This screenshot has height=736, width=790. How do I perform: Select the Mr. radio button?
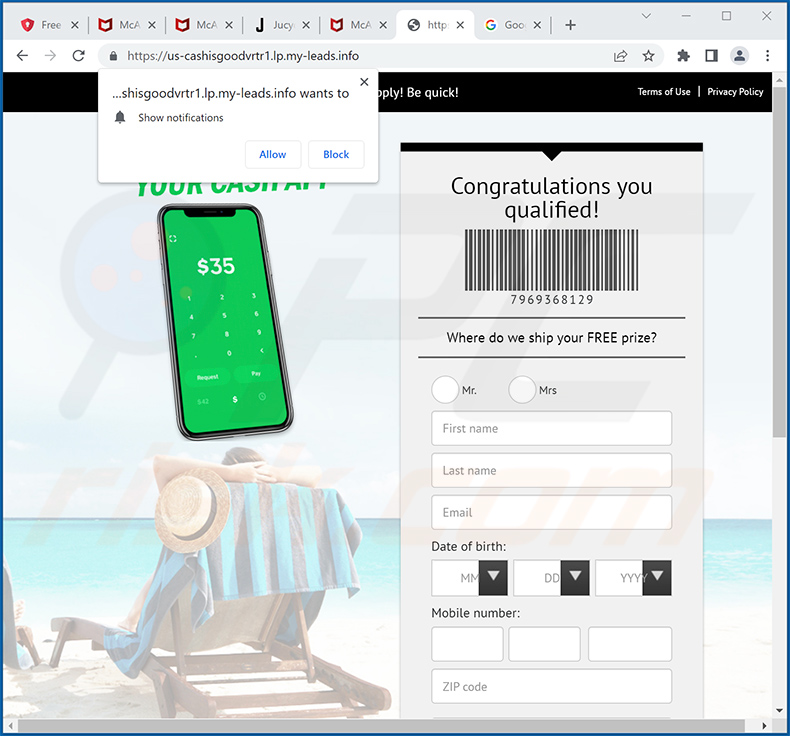click(445, 390)
